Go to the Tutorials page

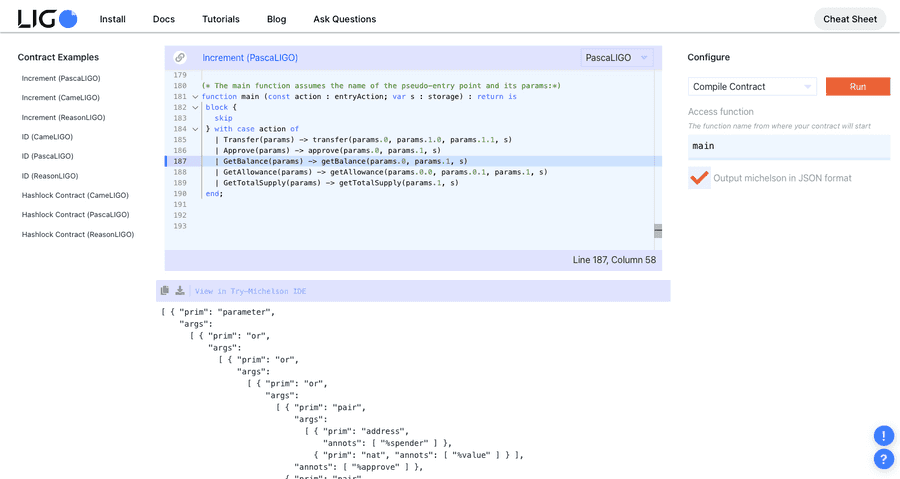tap(220, 19)
